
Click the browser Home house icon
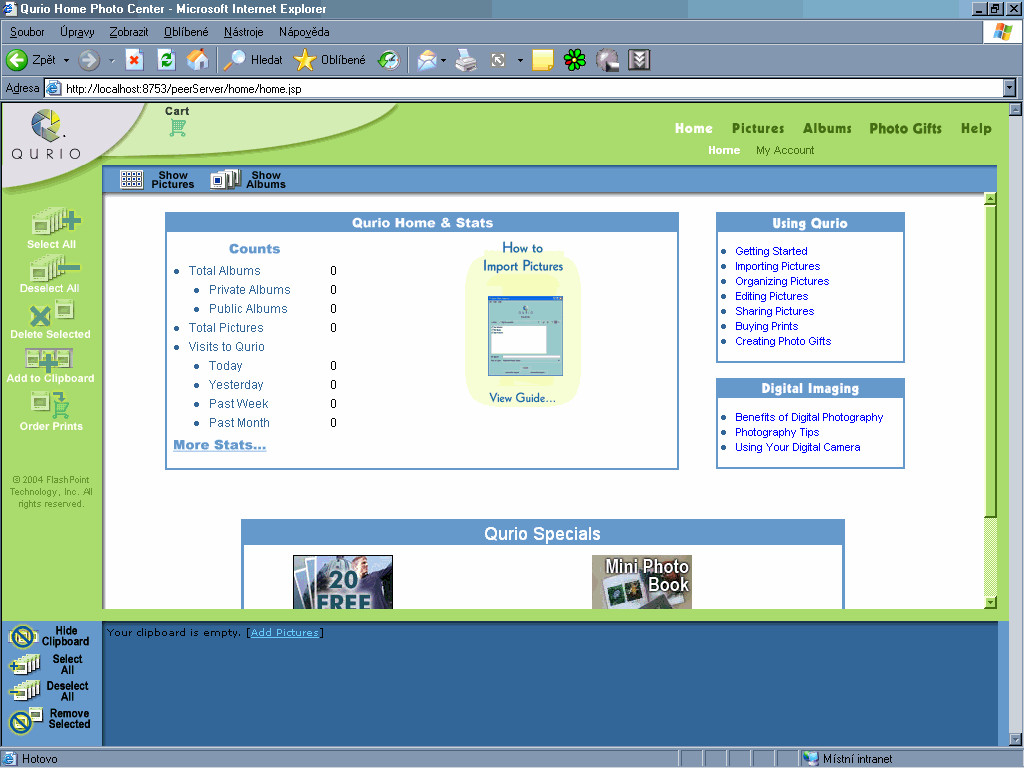coord(197,60)
